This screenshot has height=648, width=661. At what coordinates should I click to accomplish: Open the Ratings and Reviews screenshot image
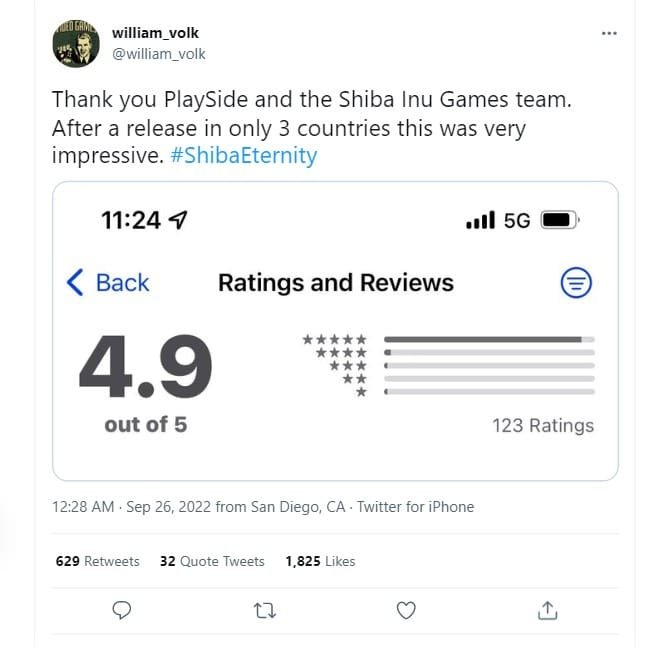[x=335, y=330]
